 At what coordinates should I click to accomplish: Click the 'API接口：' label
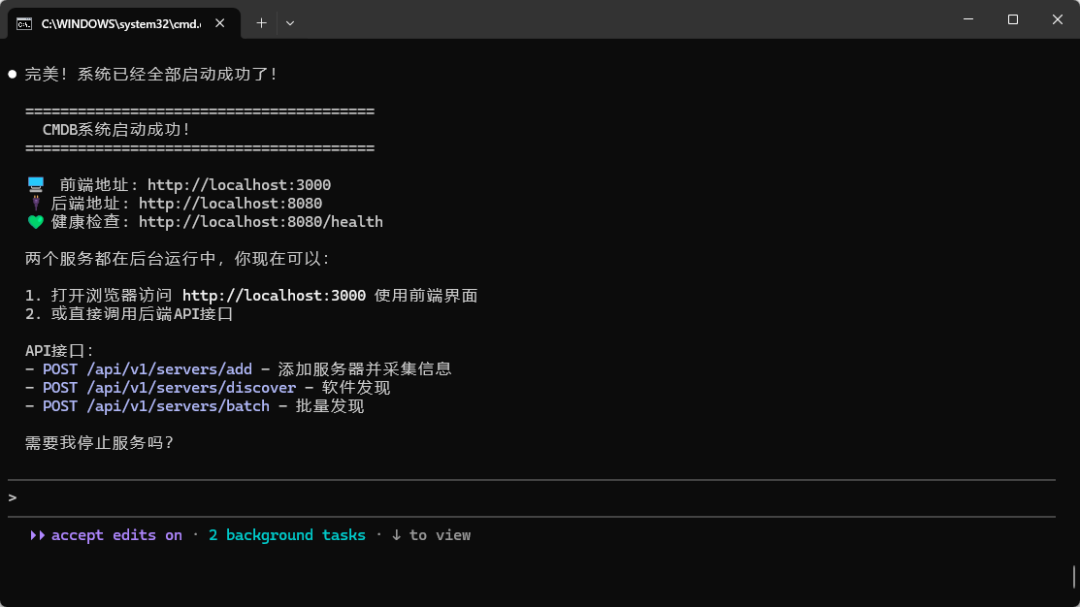coord(60,351)
